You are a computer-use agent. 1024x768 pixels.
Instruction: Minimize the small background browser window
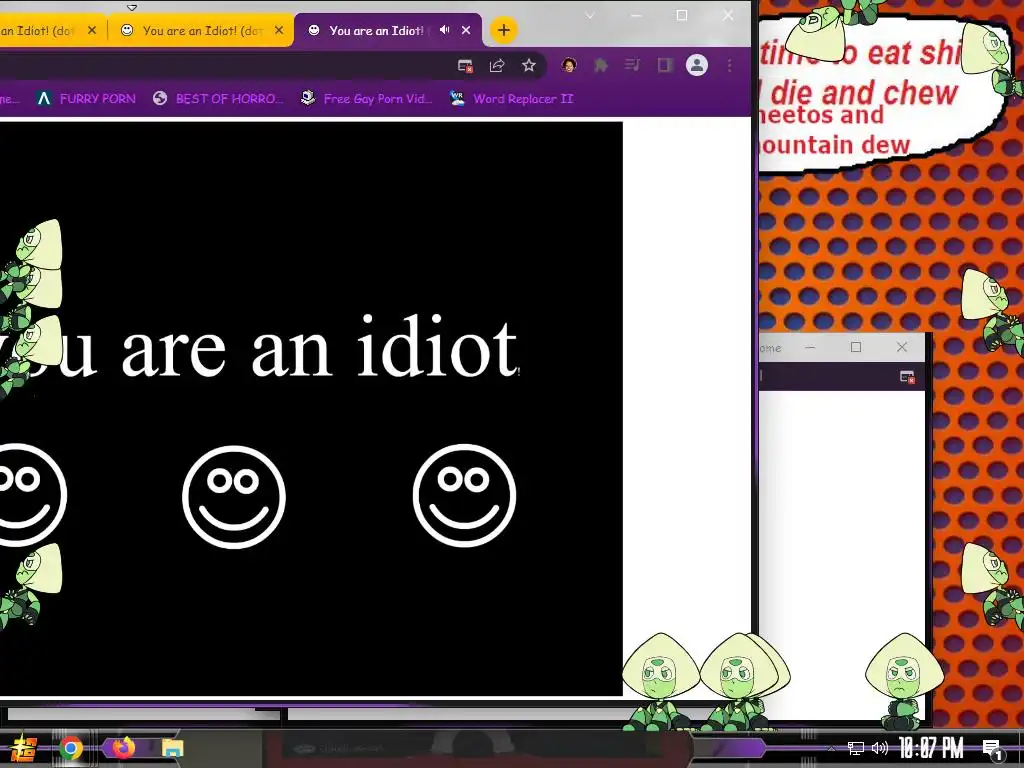coord(810,347)
